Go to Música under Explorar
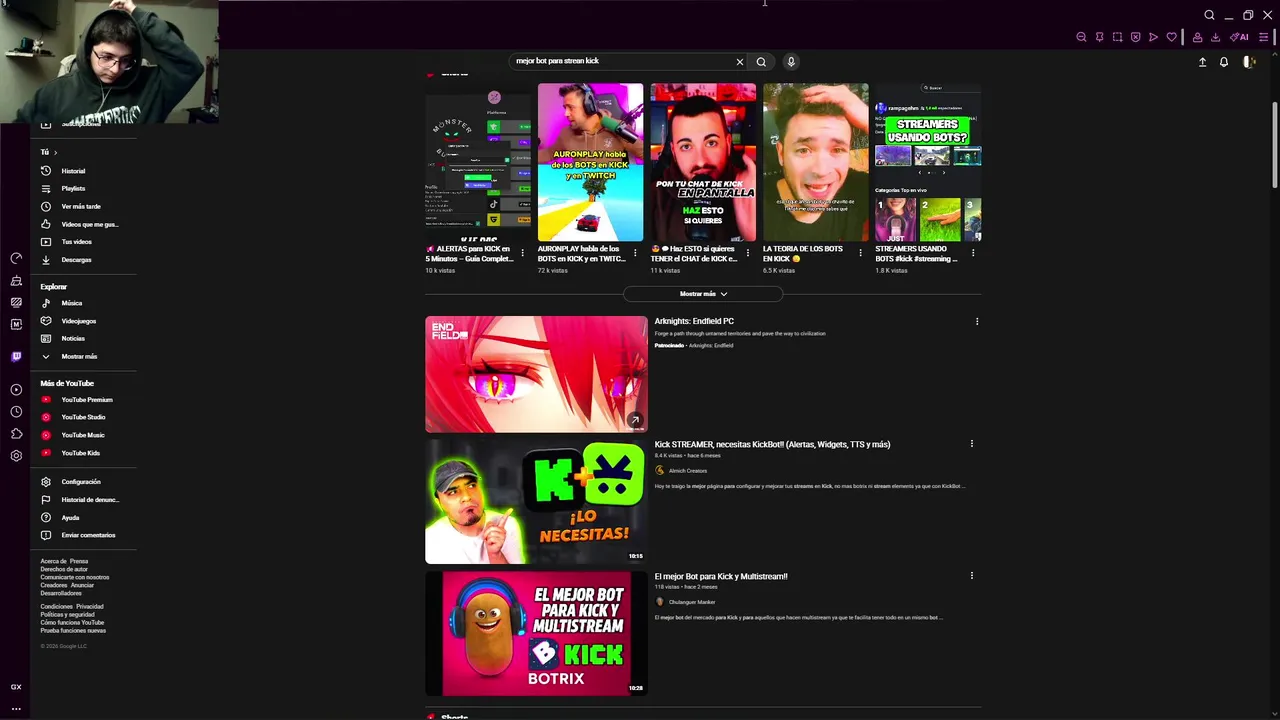The image size is (1280, 720). 70,303
